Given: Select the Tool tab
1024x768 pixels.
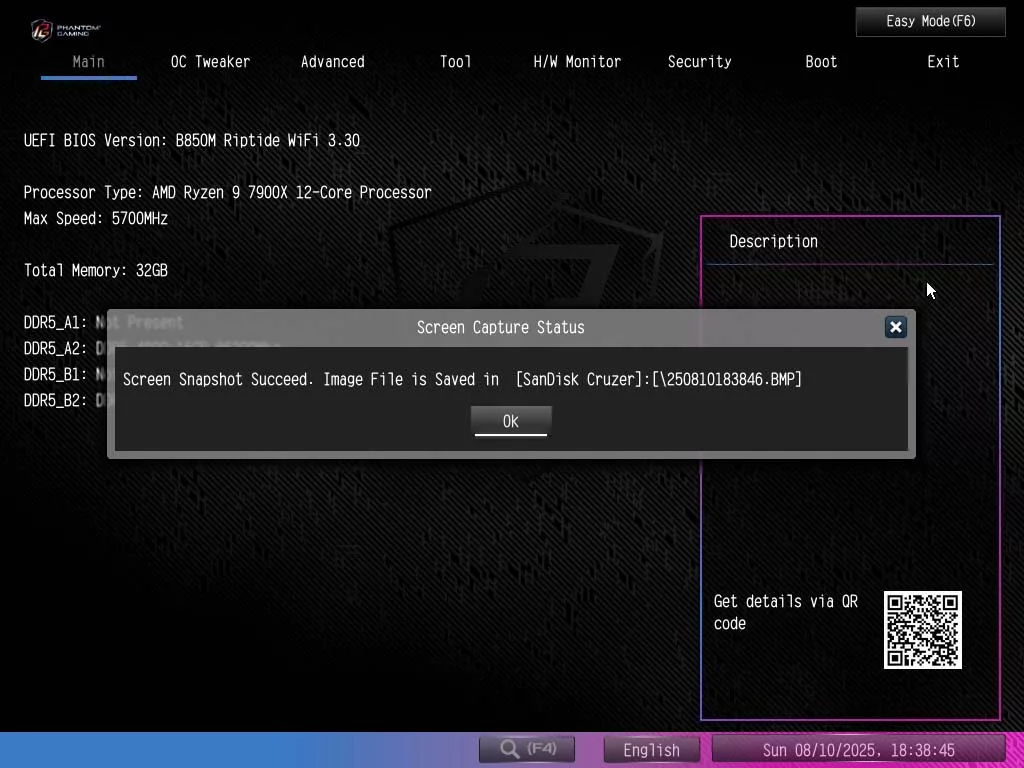Looking at the screenshot, I should coord(455,62).
